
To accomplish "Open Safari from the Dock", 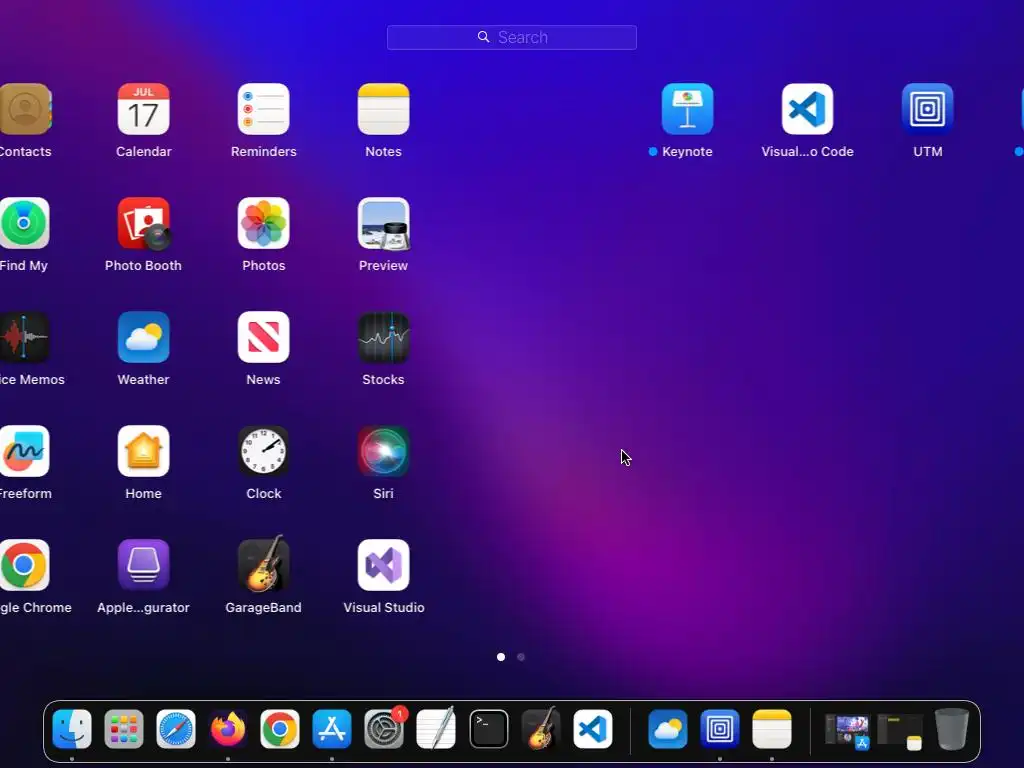I will [x=176, y=728].
